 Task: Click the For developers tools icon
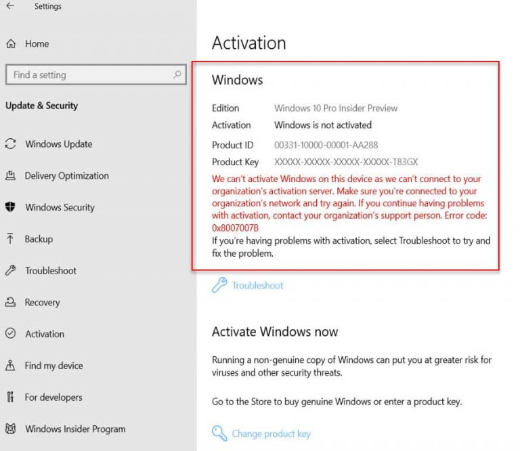point(10,397)
